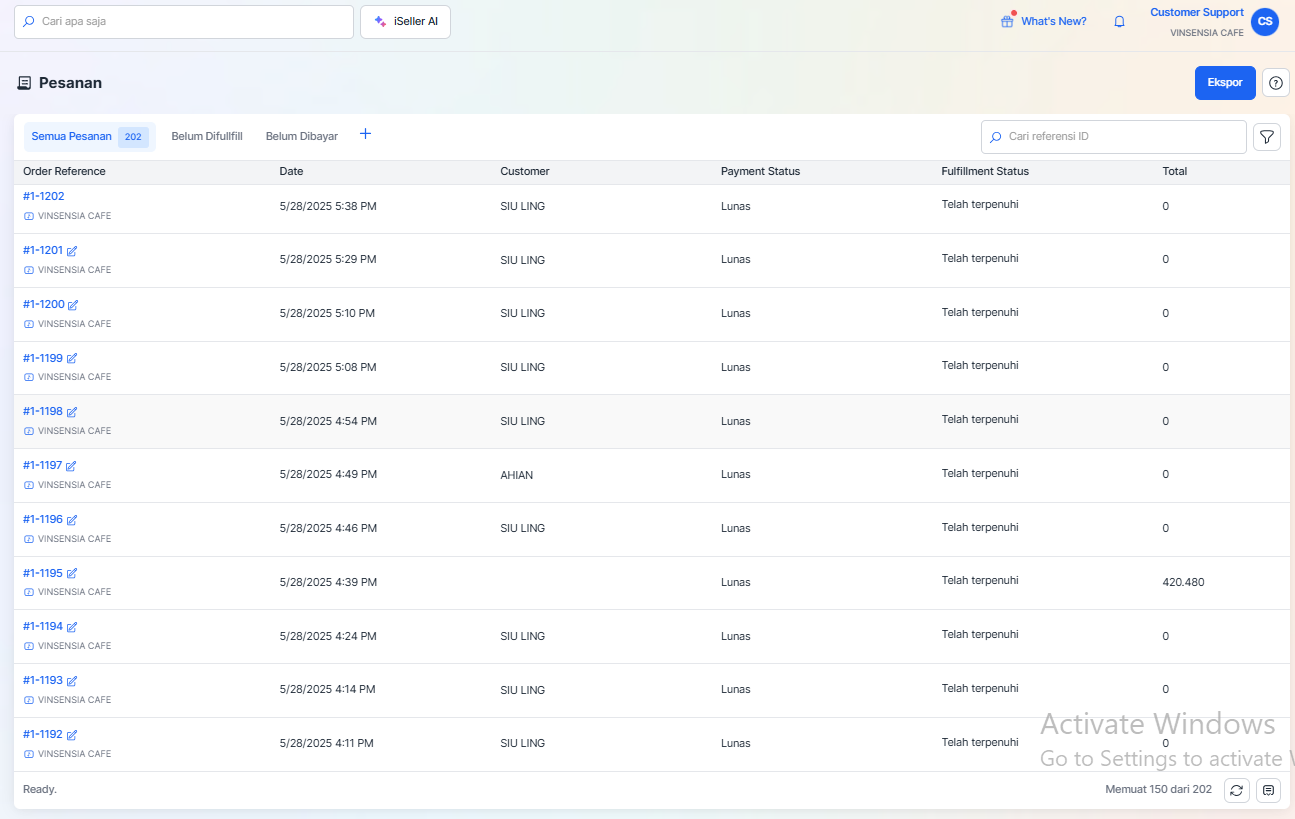1295x819 pixels.
Task: Open the What's New gift icon
Action: pyautogui.click(x=1007, y=22)
